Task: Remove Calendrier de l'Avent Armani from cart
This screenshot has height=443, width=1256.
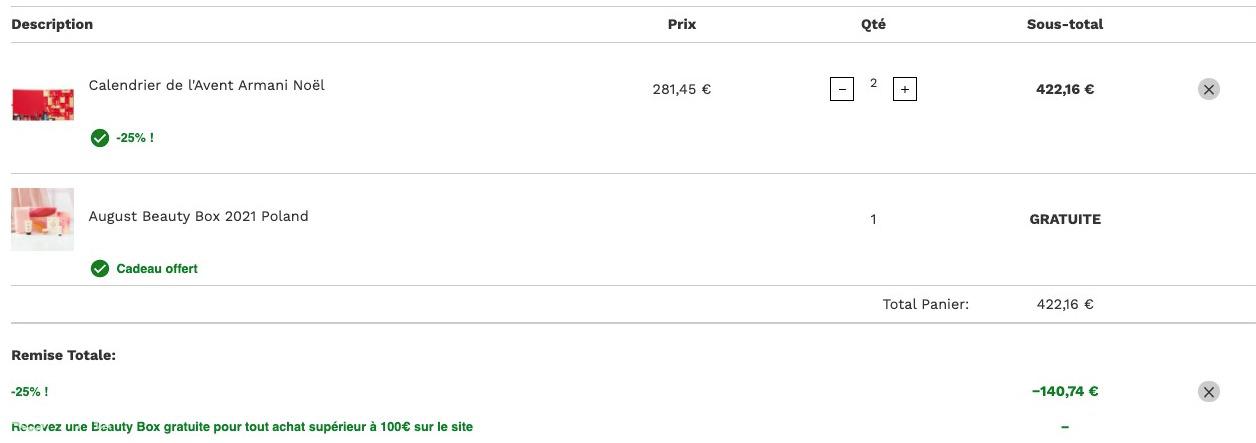Action: tap(1209, 89)
